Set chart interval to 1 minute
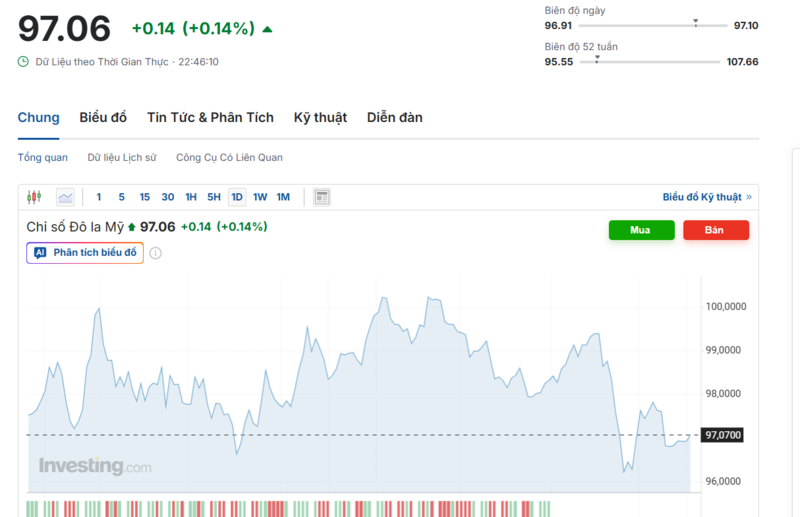Viewport: 800px width, 517px height. [98, 197]
